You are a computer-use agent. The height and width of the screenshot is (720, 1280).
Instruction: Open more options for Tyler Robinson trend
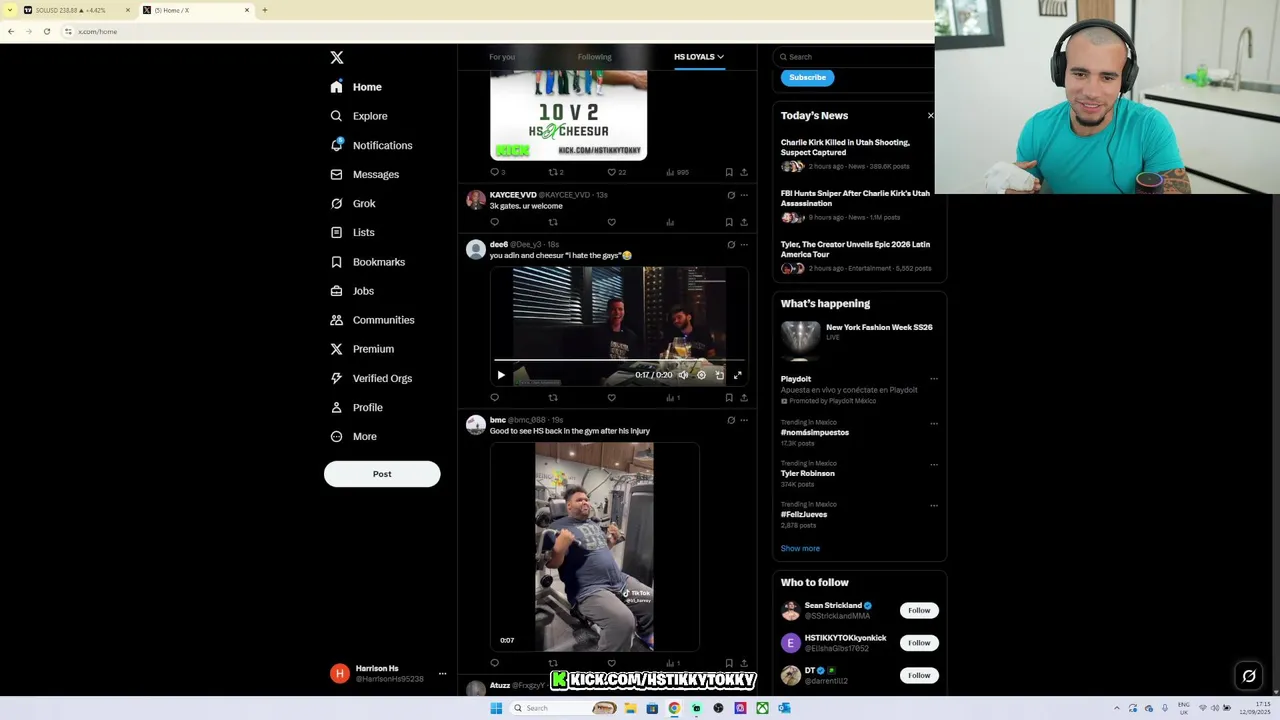[934, 464]
